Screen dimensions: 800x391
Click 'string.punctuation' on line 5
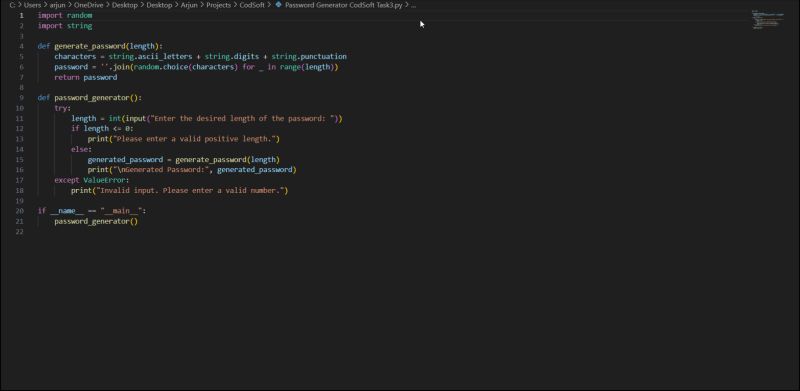pyautogui.click(x=309, y=56)
